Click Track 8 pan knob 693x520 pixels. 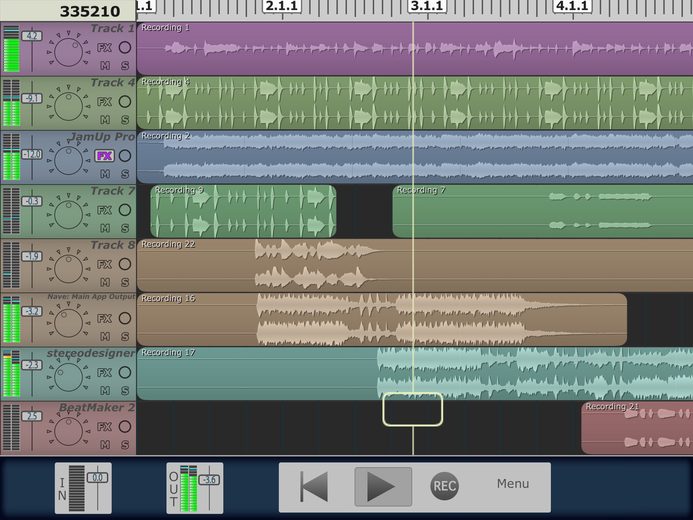69,269
